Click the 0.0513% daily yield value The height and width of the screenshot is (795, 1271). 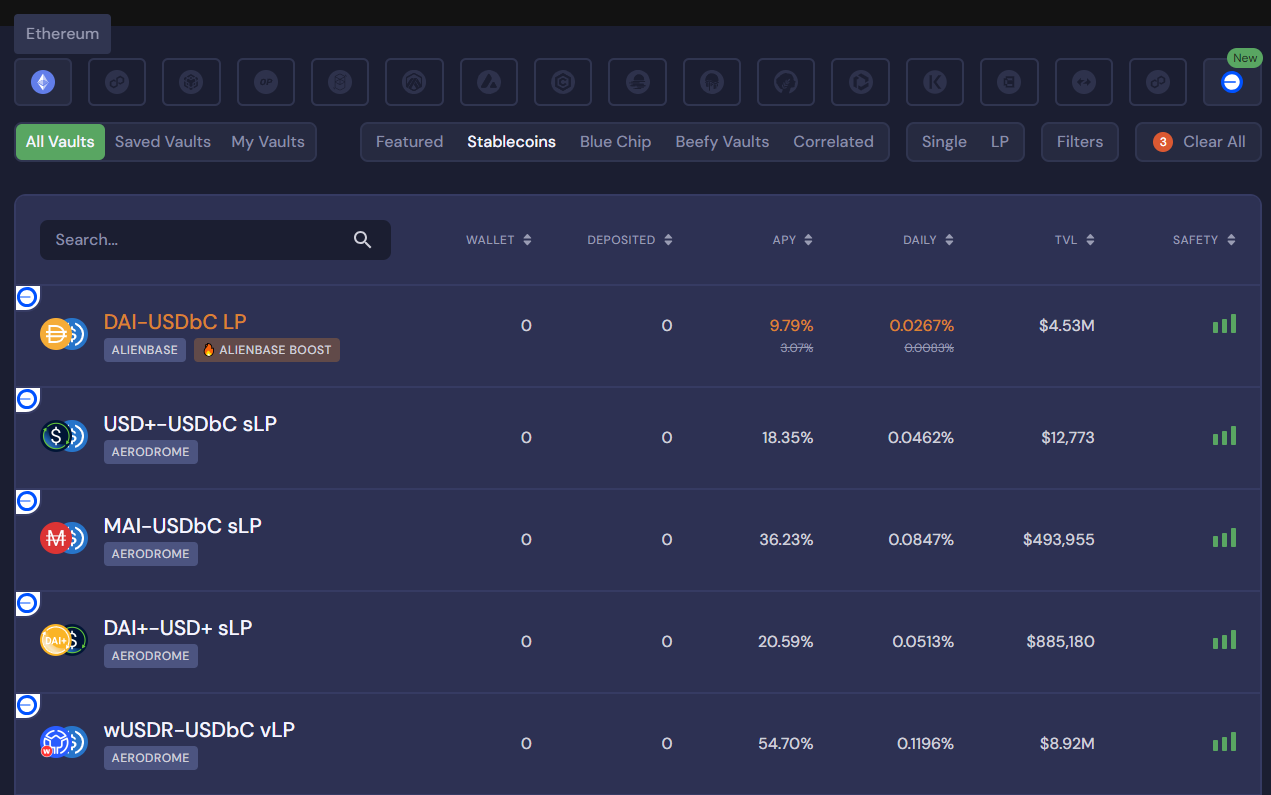[x=923, y=642]
